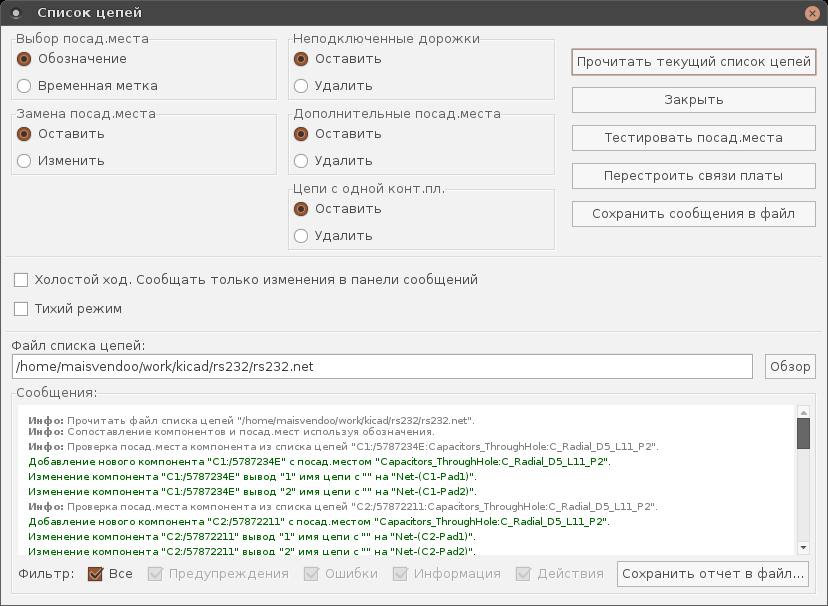Open file browser with Обзор button

pos(790,367)
